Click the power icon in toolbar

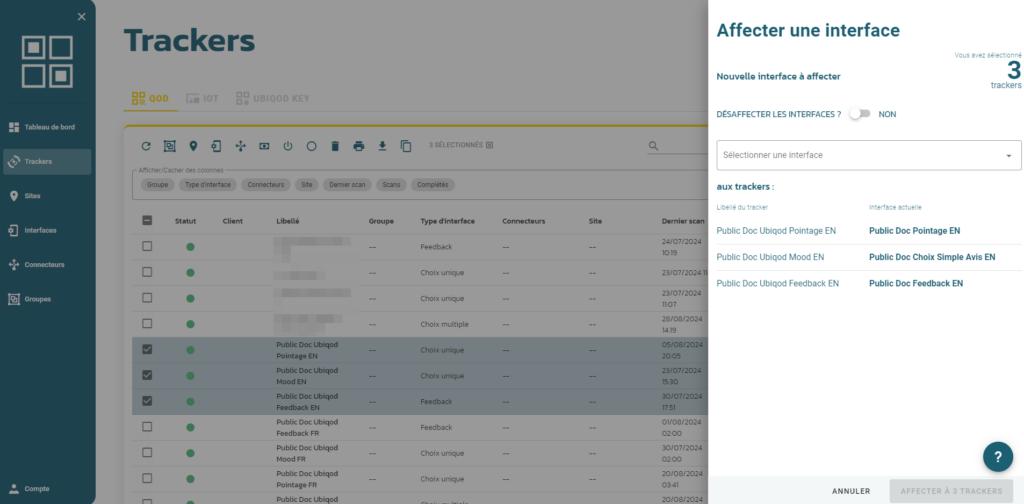[x=288, y=146]
